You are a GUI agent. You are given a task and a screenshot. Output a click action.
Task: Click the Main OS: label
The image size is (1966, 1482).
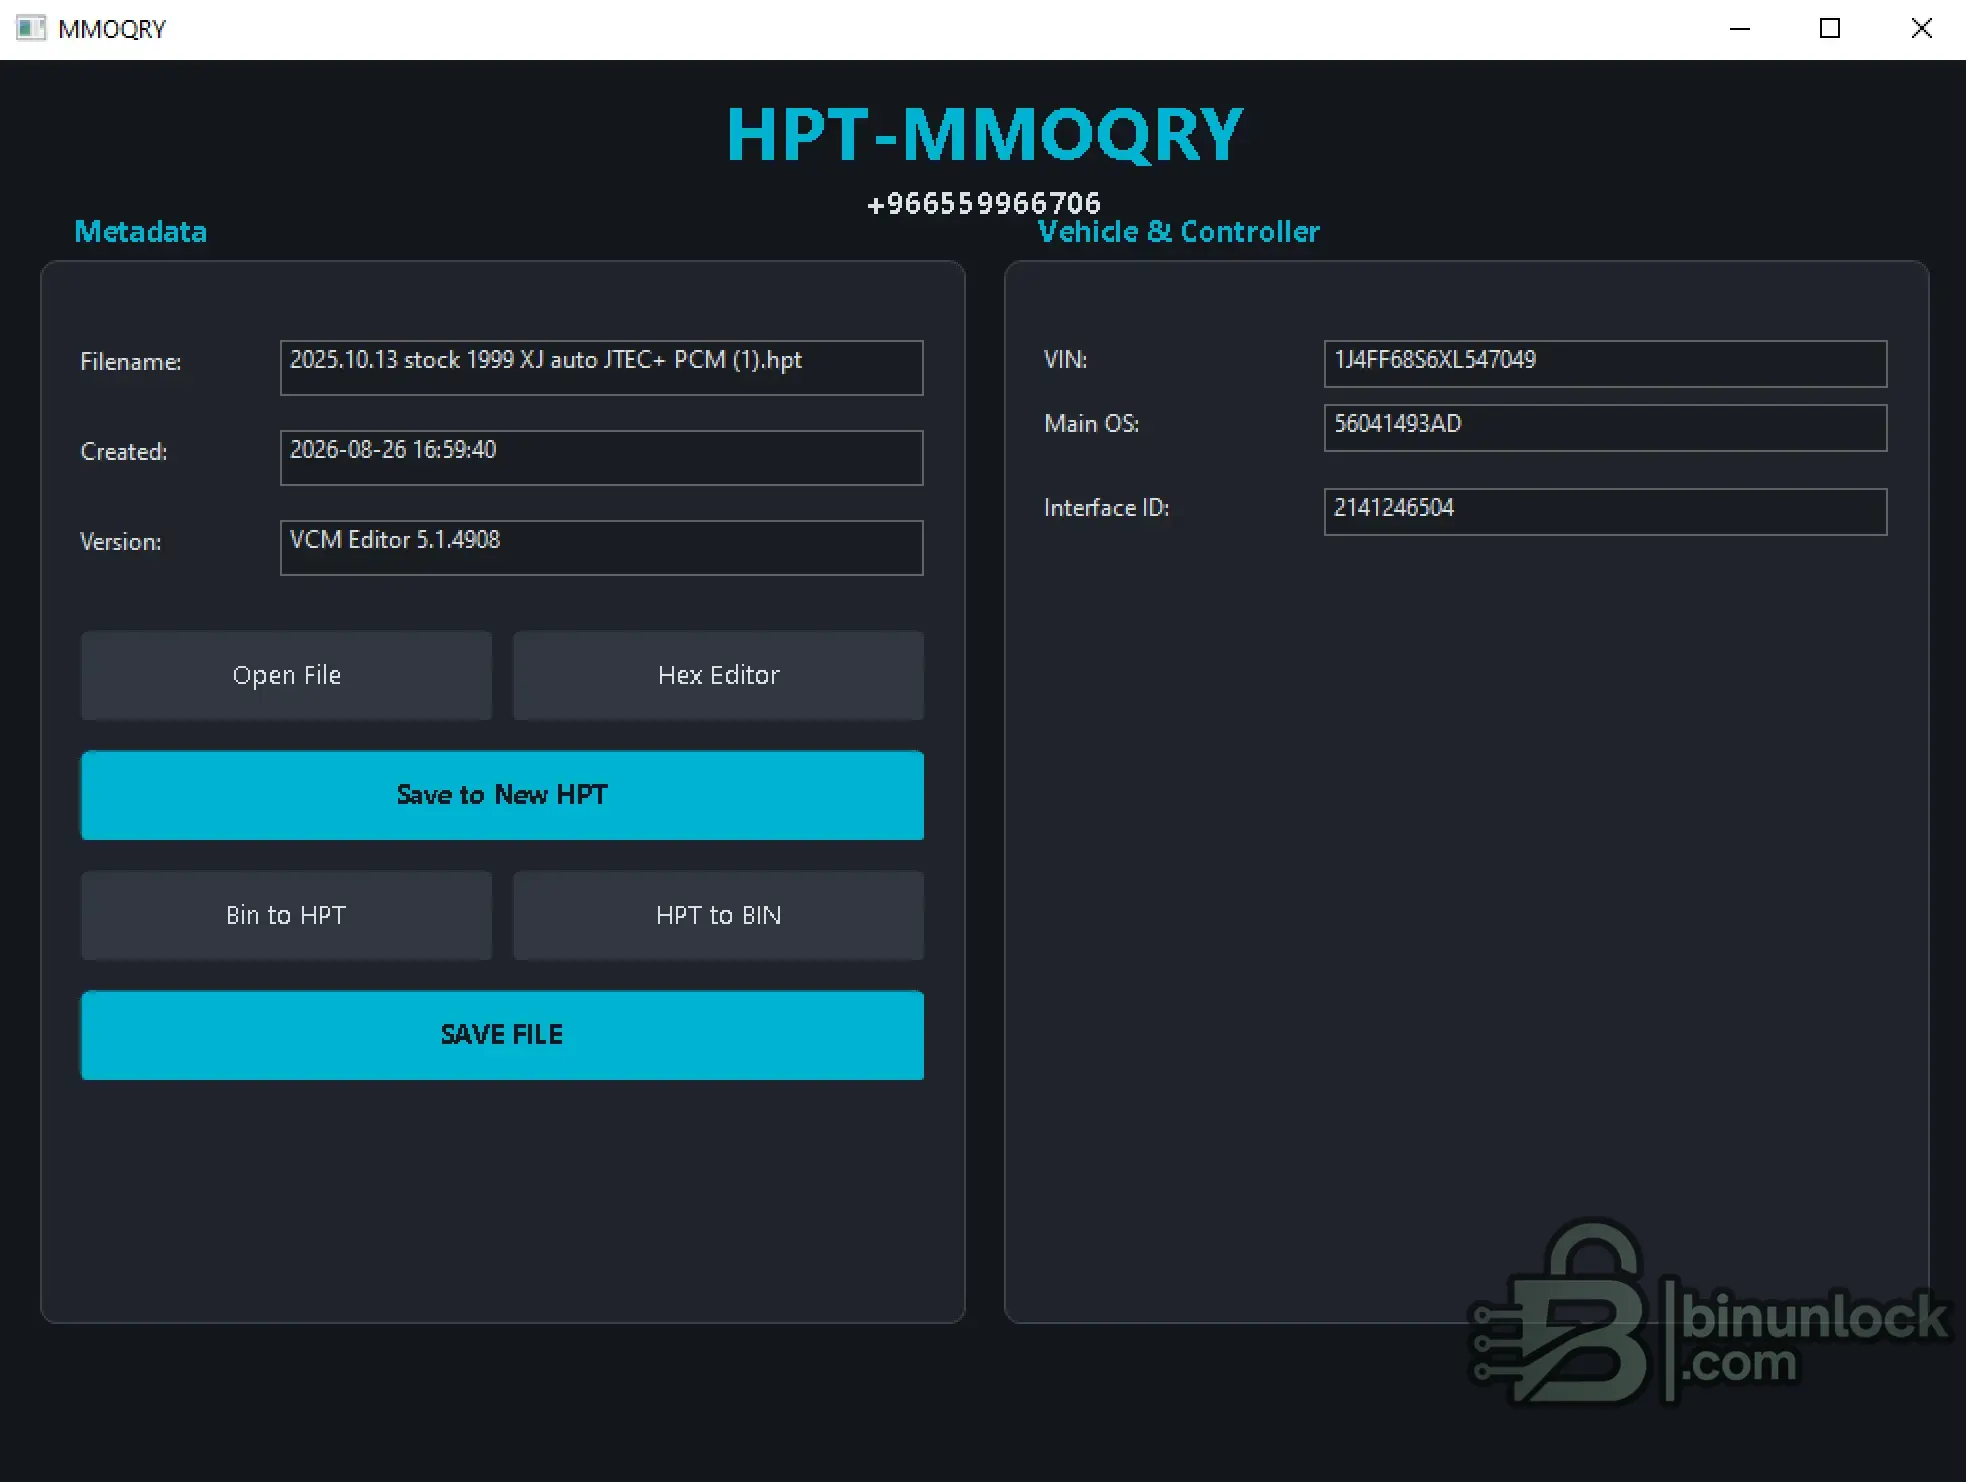click(x=1091, y=424)
